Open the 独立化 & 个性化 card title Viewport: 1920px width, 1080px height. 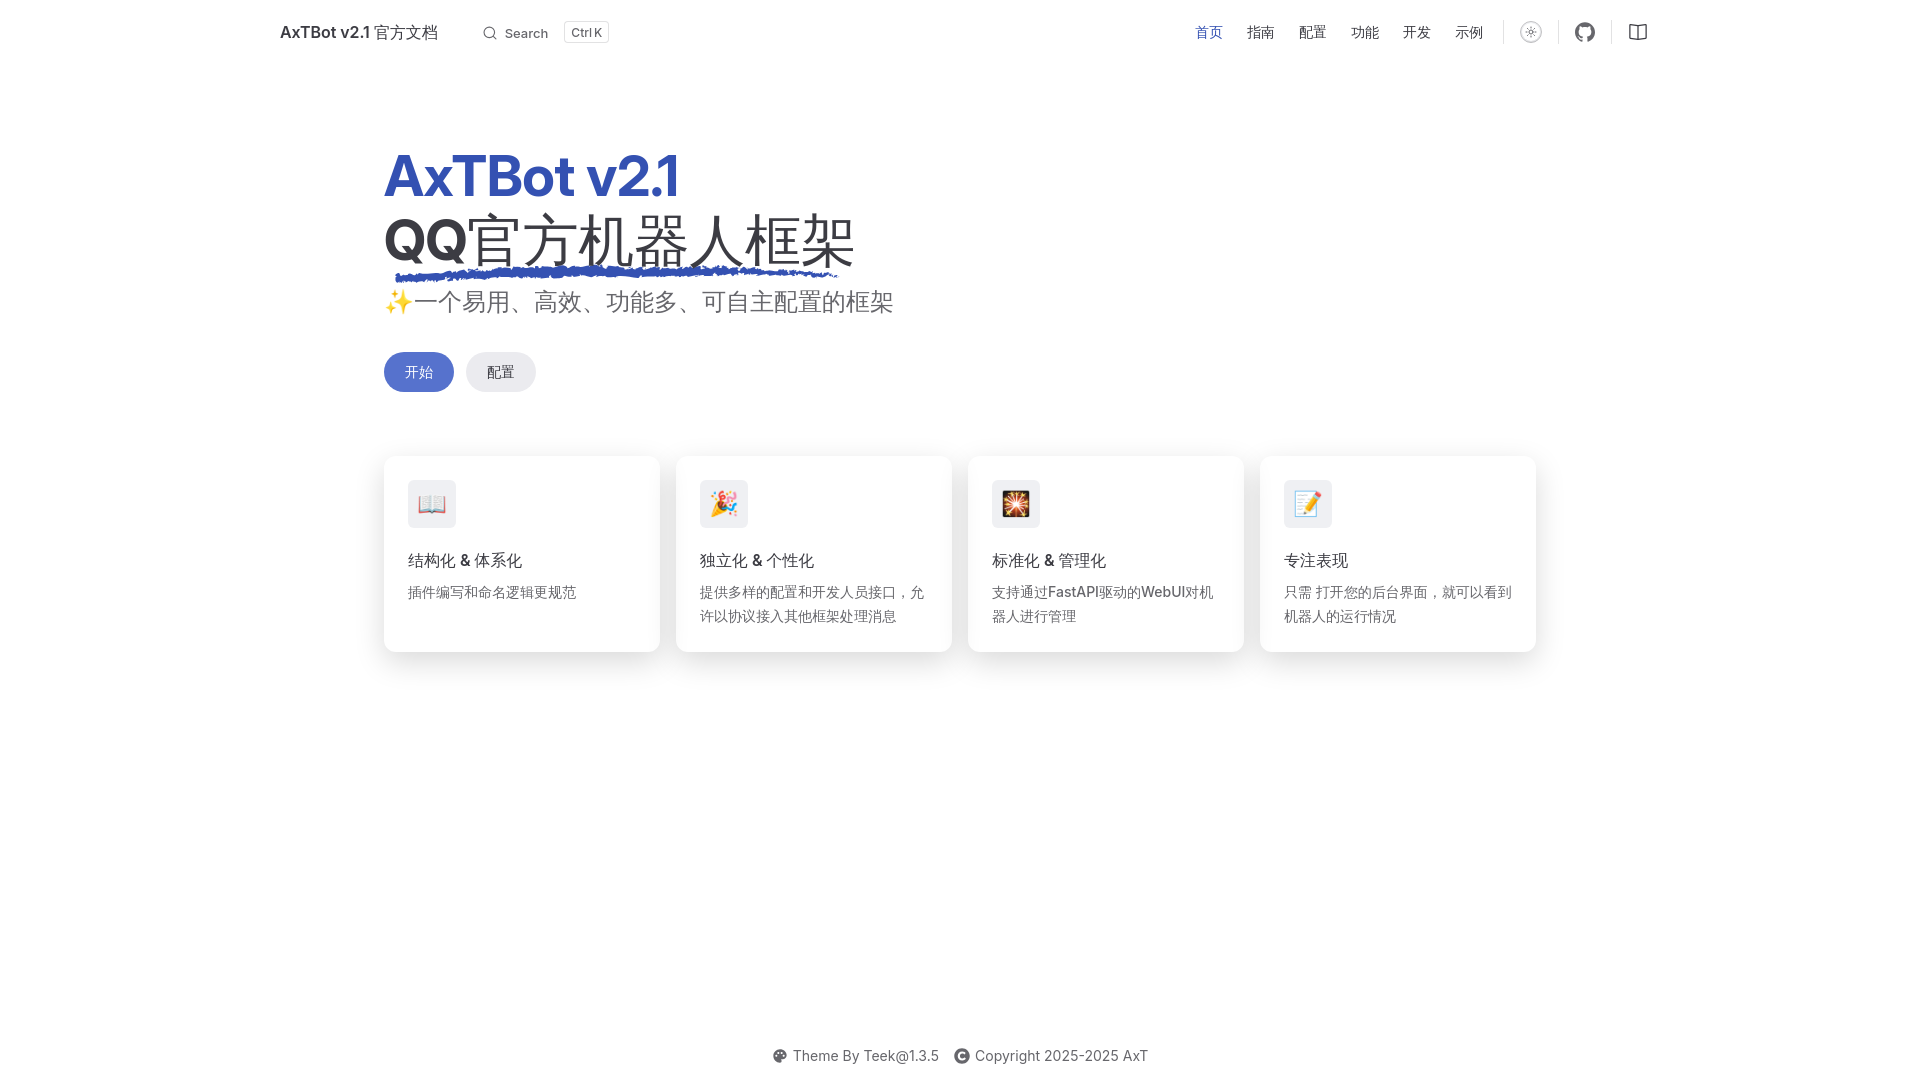pos(757,561)
